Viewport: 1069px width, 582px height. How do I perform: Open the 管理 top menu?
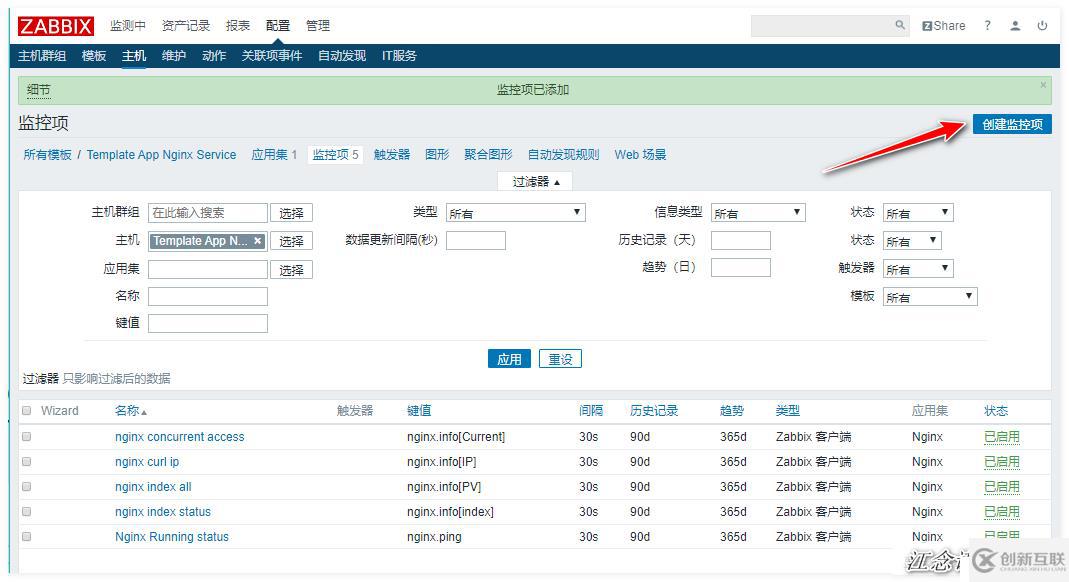point(318,26)
